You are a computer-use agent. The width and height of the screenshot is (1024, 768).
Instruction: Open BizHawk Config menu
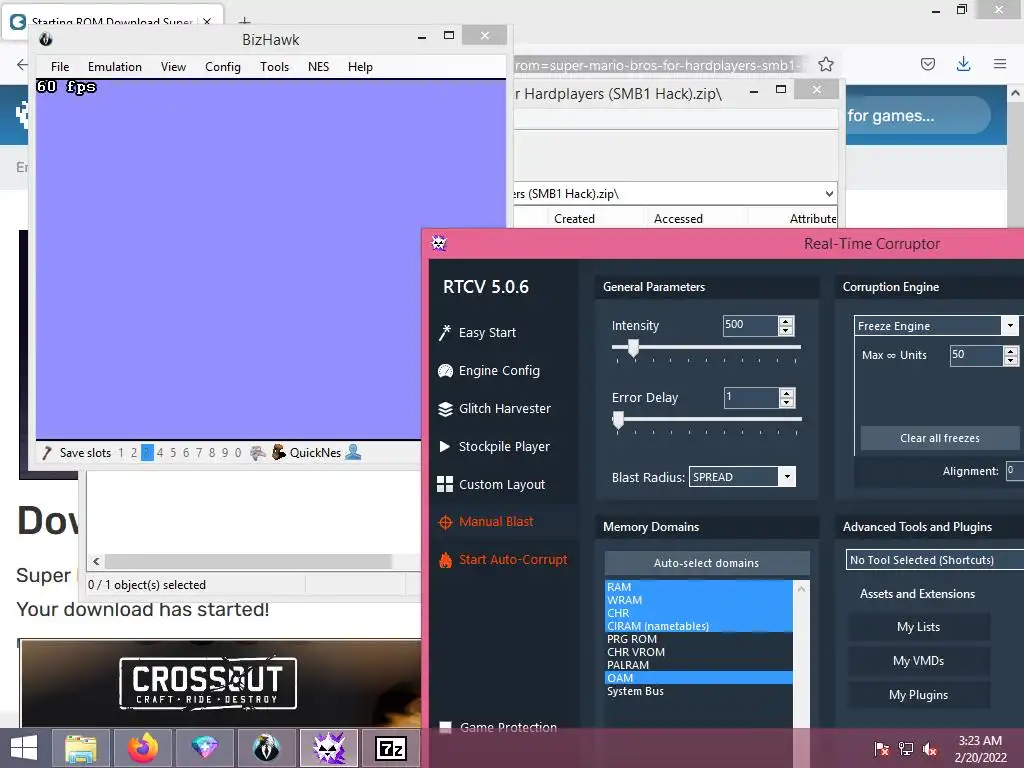[x=223, y=67]
